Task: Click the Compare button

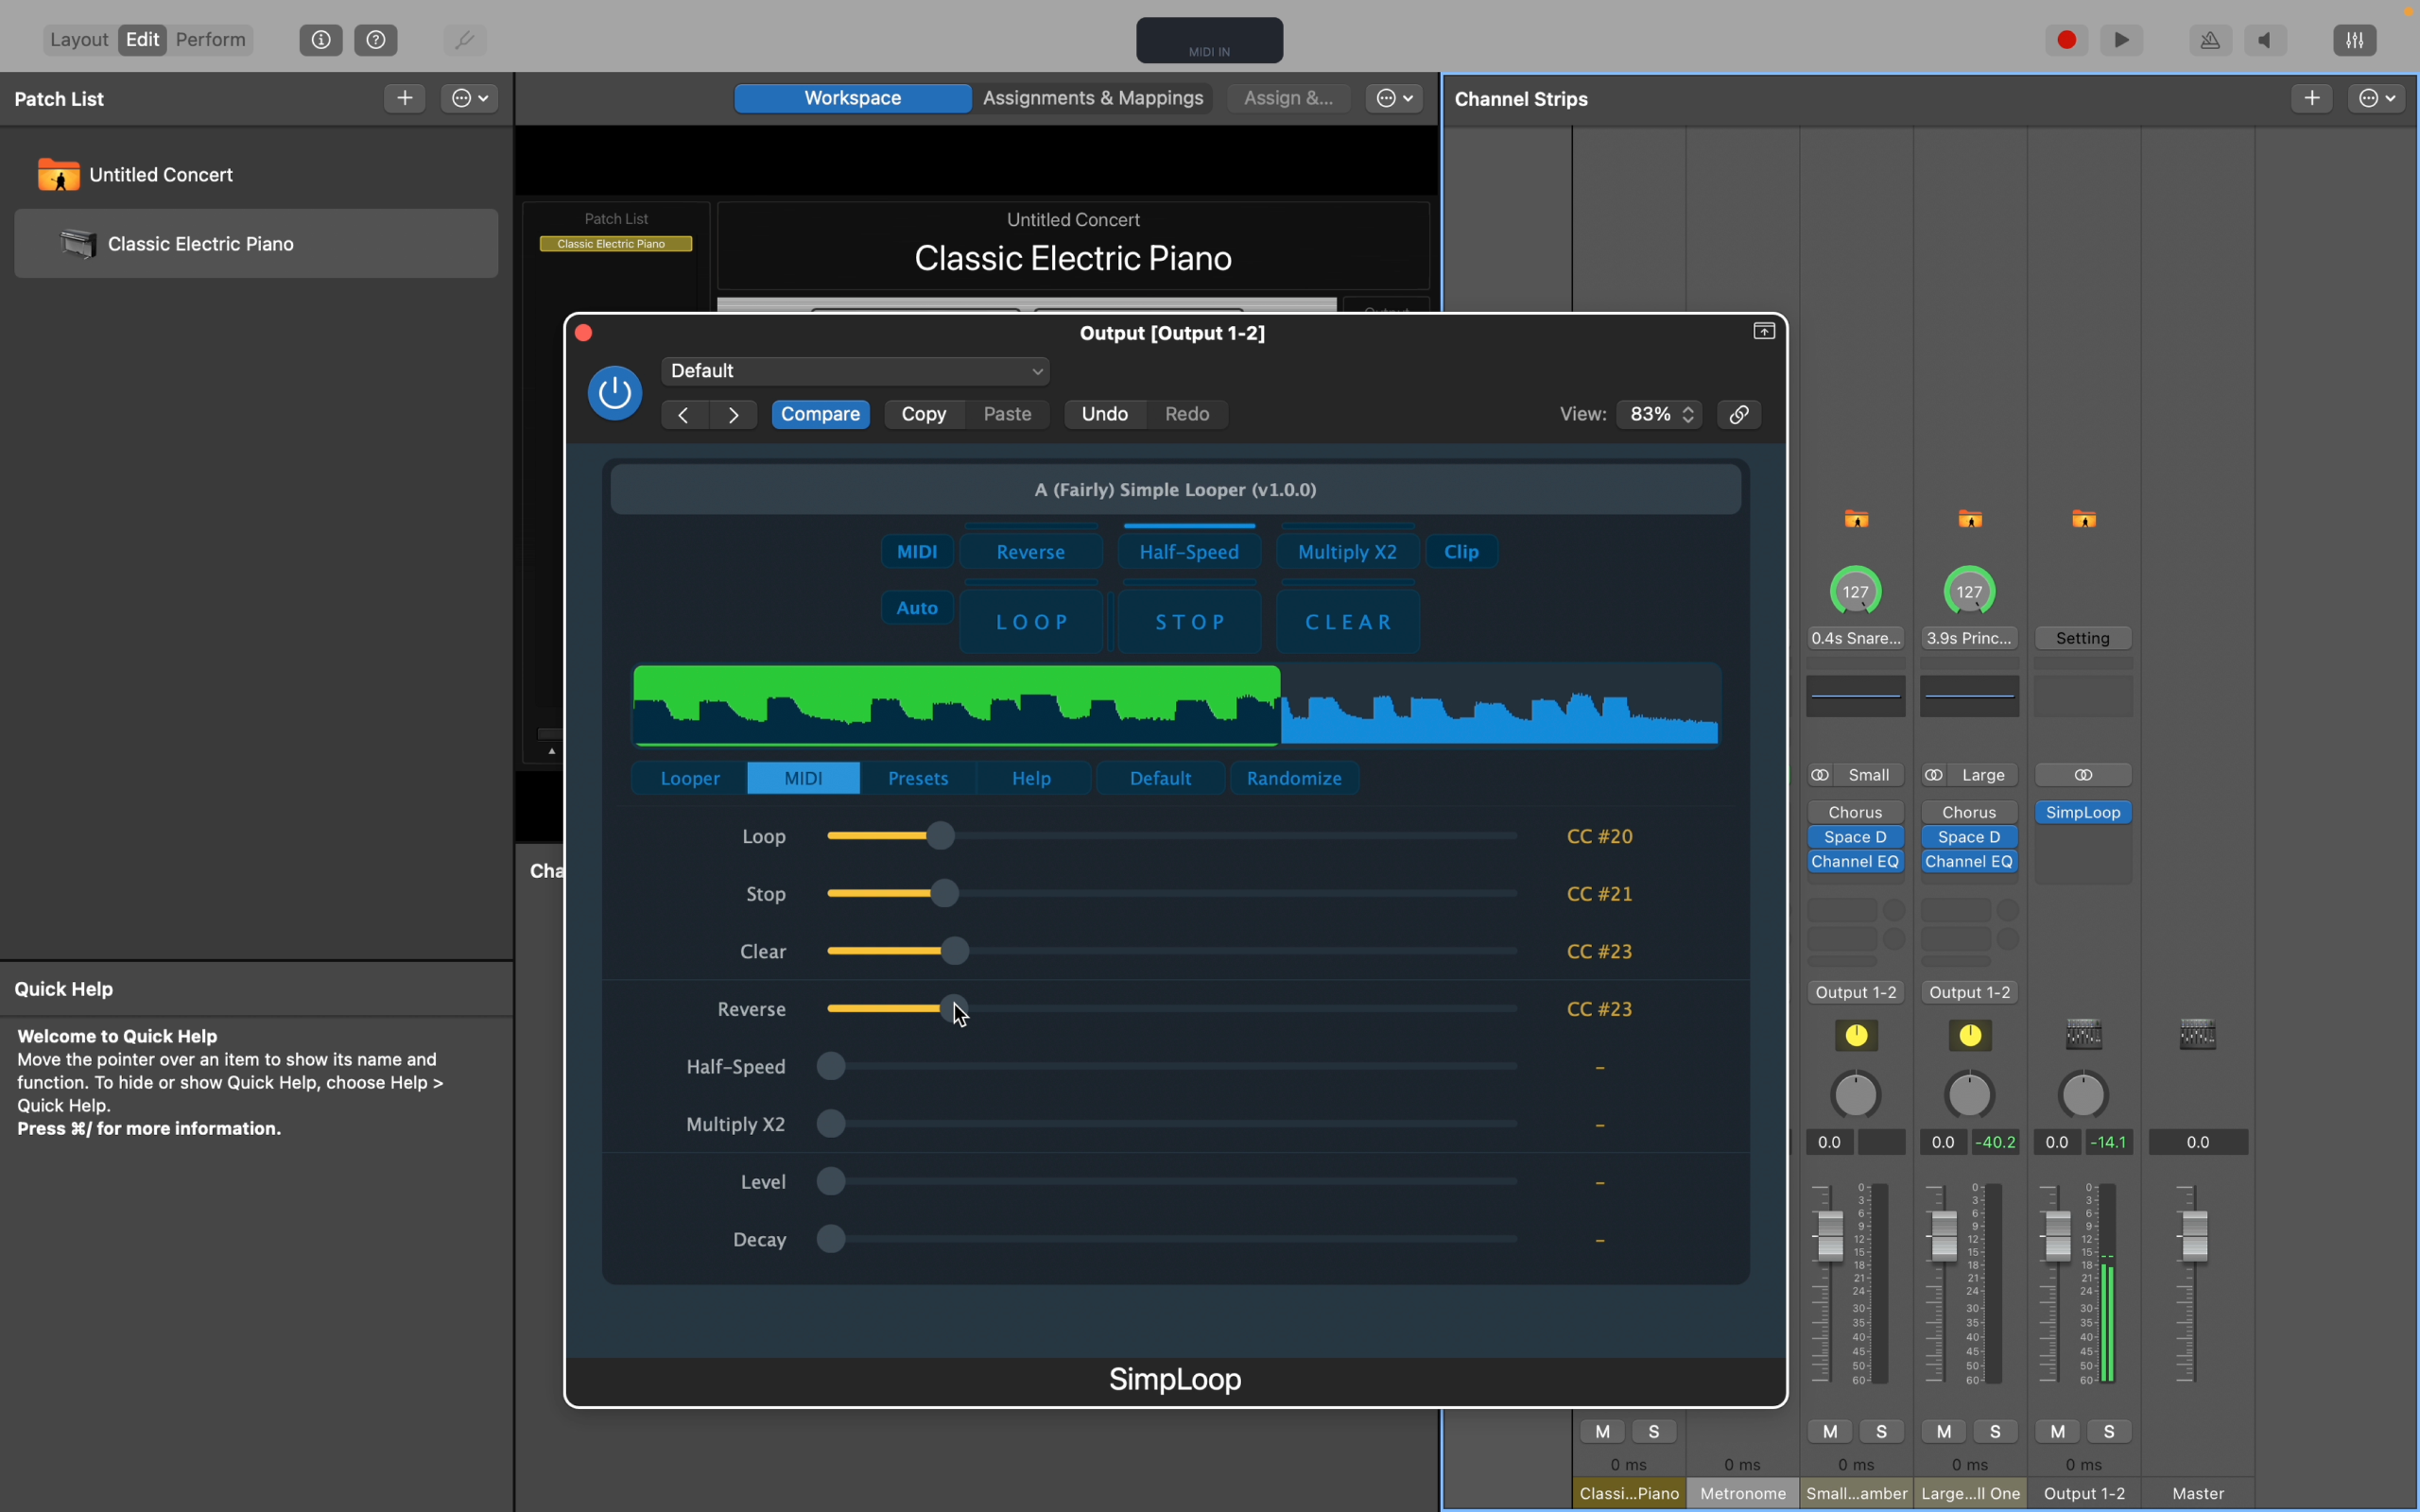Action: 821,415
